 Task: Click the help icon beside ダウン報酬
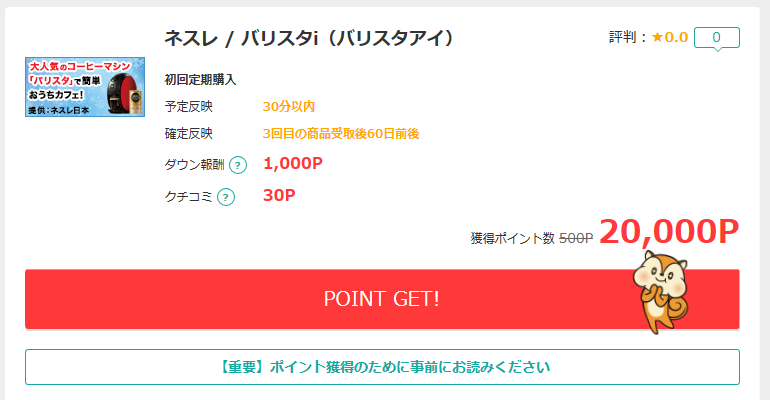pos(238,165)
